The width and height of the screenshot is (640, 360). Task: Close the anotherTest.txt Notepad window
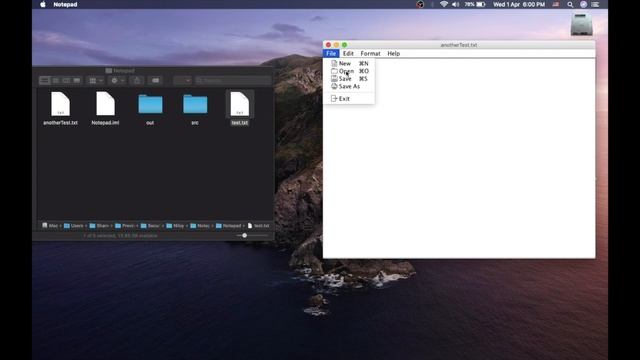tap(328, 45)
